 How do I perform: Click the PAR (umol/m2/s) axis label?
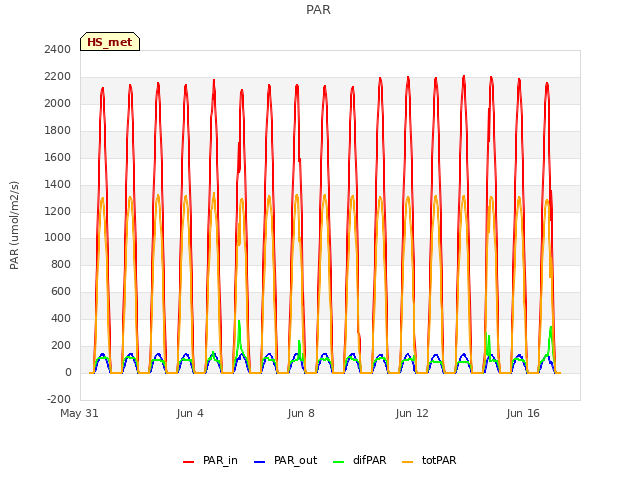pyautogui.click(x=14, y=225)
